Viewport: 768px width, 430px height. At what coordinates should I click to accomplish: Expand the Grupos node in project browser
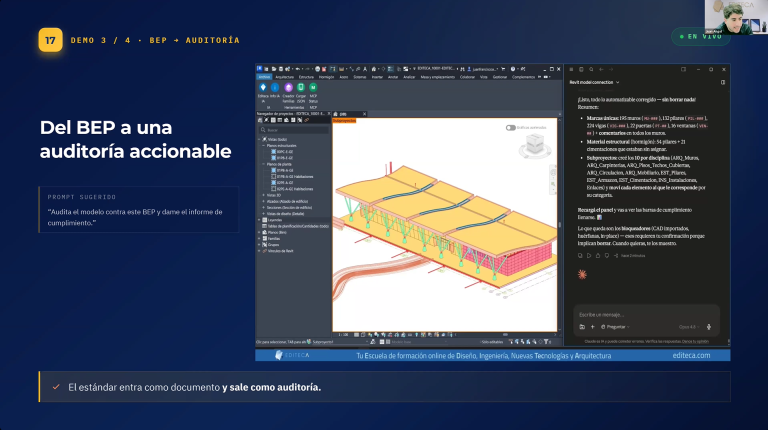click(259, 244)
